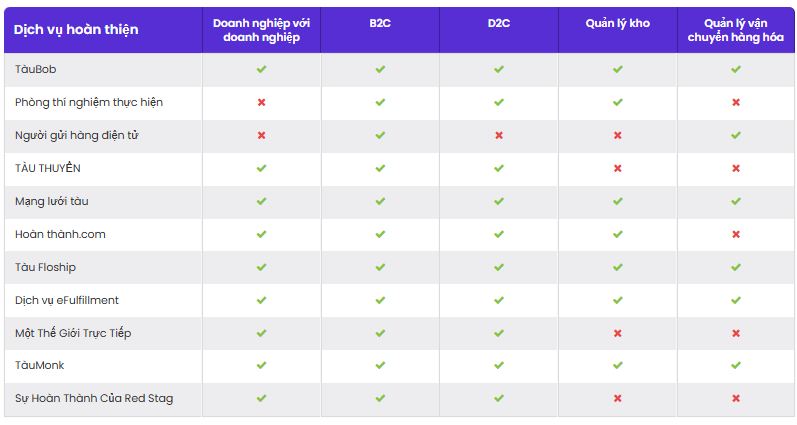Viewport: 797px width, 425px height.
Task: Open the Hoàn thành.com row label
Action: tap(60, 234)
